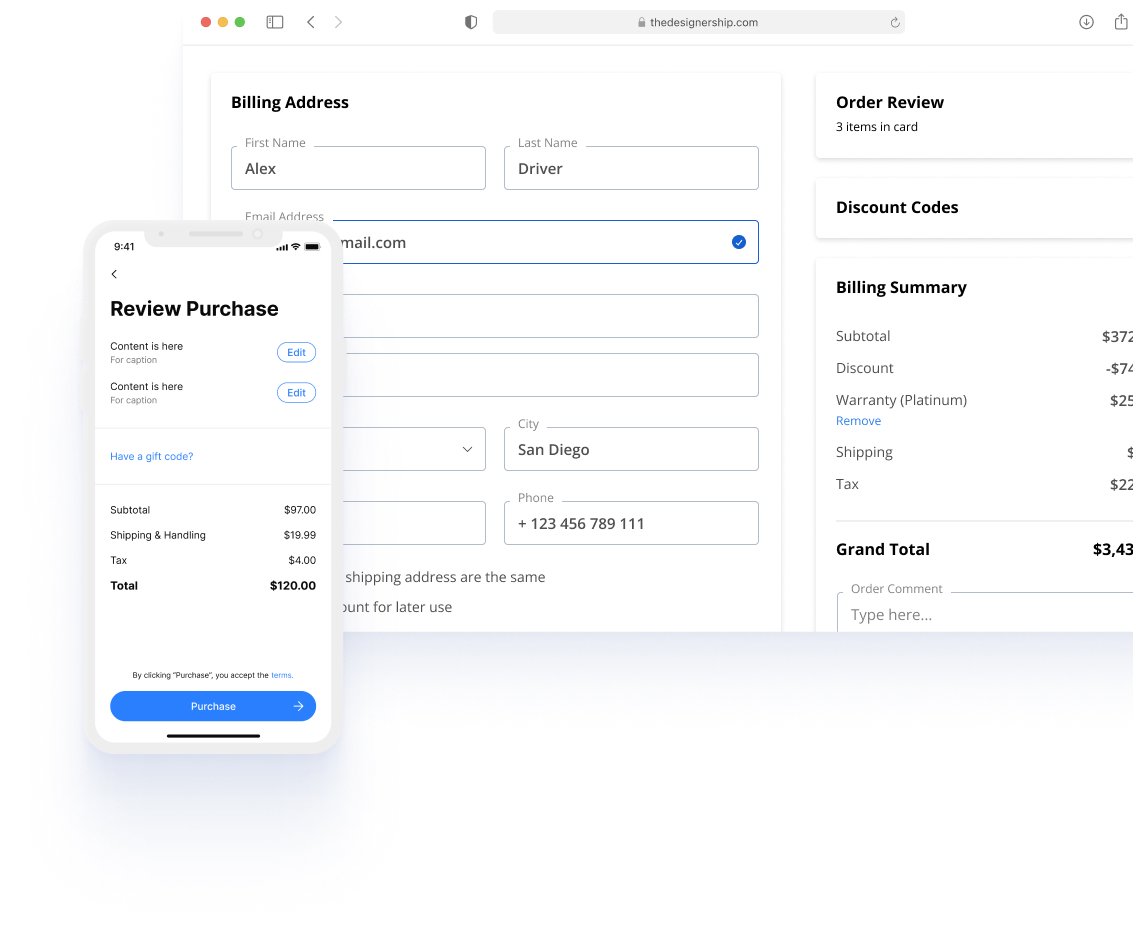This screenshot has height=934, width=1133.
Task: Open the Safari downloads icon
Action: [1086, 22]
